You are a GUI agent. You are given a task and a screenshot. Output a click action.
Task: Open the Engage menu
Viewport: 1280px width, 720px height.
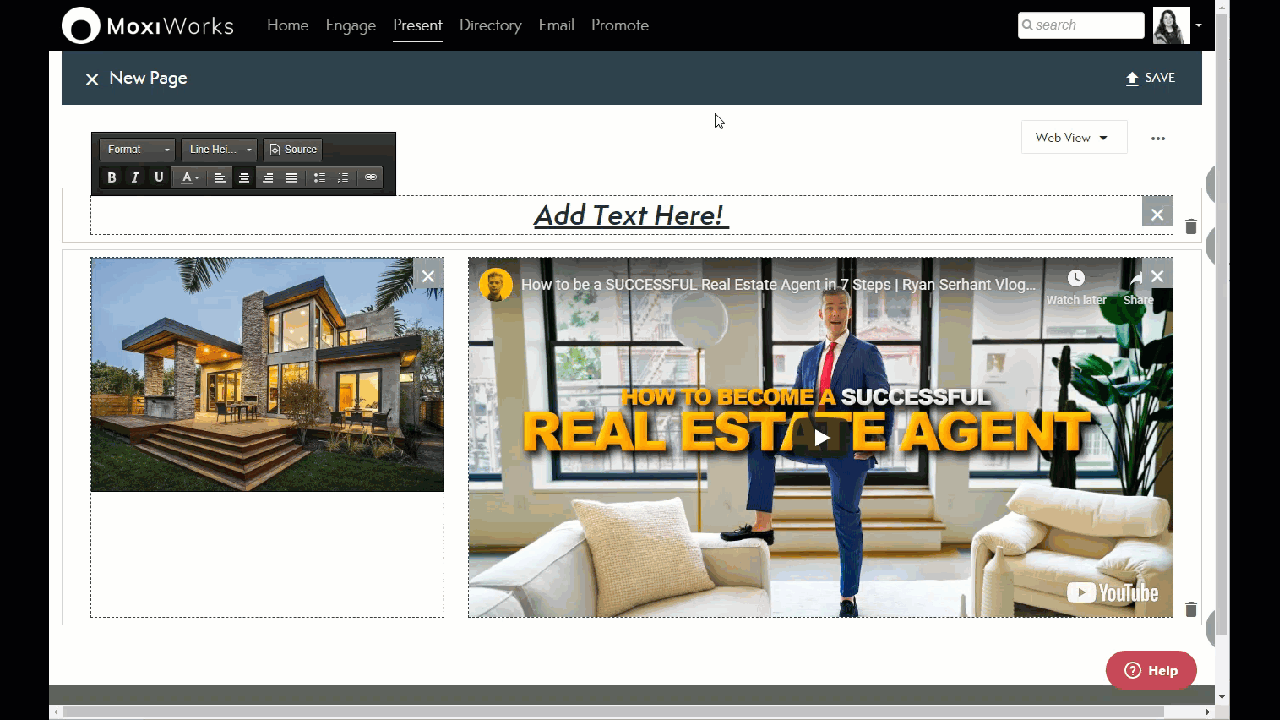click(351, 25)
